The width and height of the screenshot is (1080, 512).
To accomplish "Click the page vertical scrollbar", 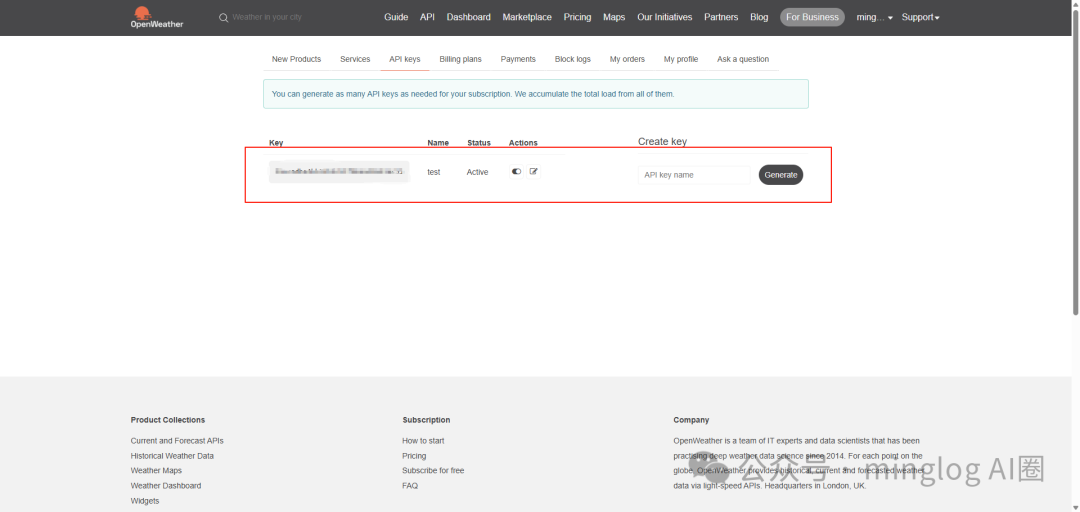I will pyautogui.click(x=1075, y=161).
